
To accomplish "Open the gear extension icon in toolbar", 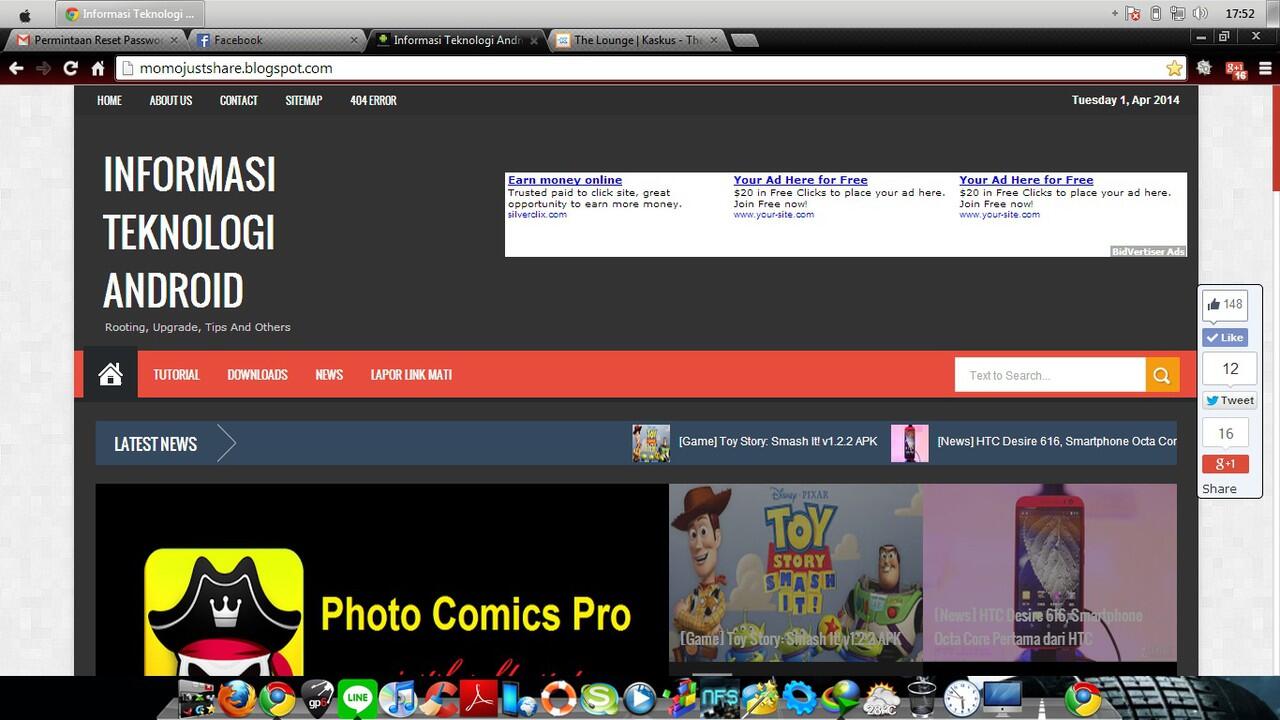I will 1204,68.
